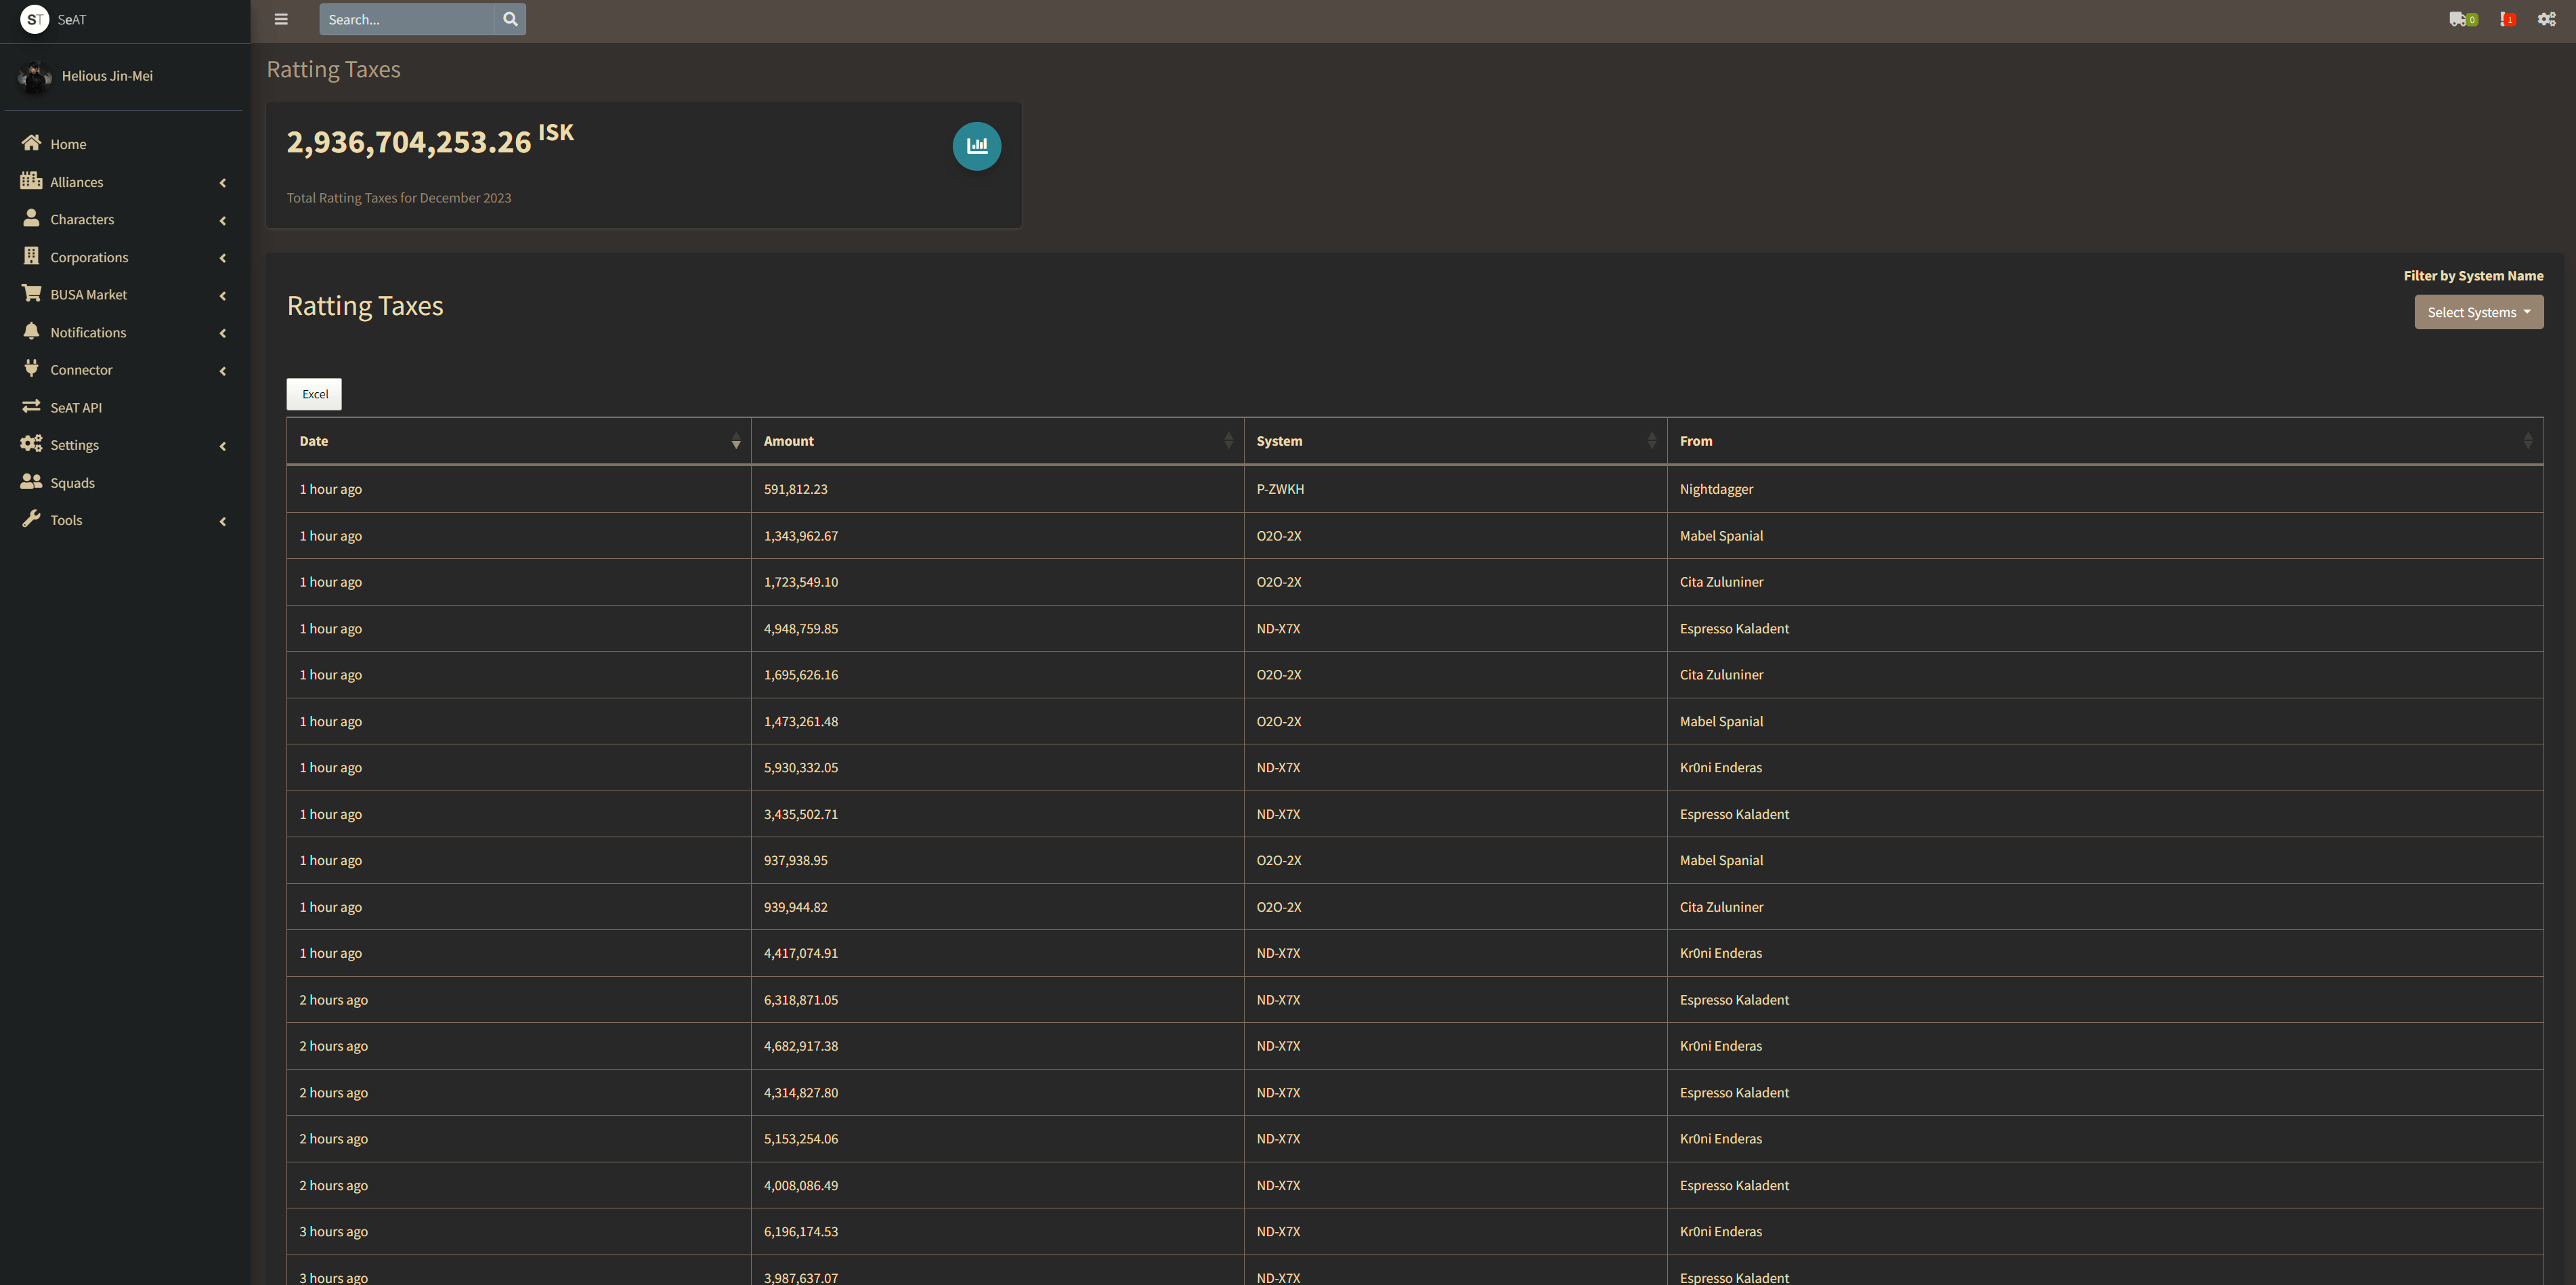This screenshot has width=2576, height=1285.
Task: Click the teal chart icon in total card
Action: [x=976, y=146]
